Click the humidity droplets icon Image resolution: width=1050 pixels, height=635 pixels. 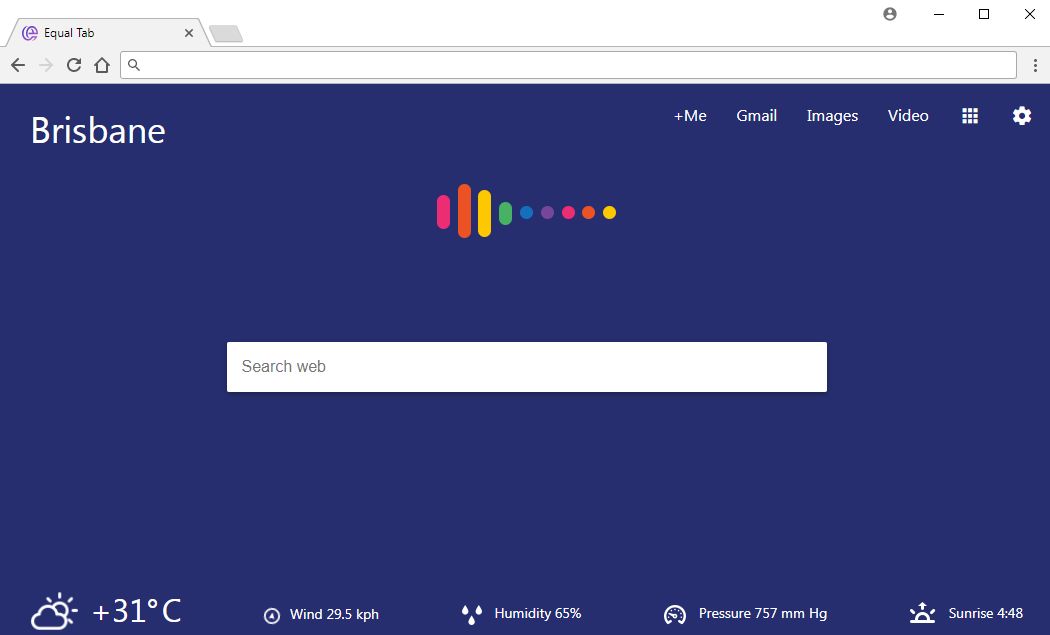pyautogui.click(x=472, y=614)
